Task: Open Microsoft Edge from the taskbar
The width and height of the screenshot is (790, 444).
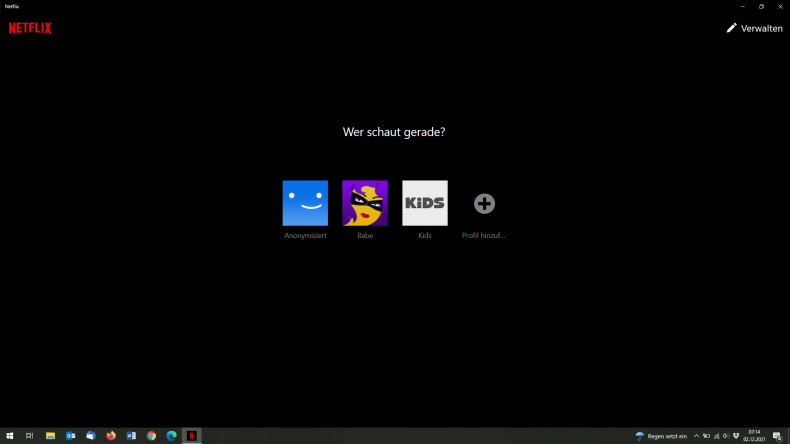Action: (171, 436)
